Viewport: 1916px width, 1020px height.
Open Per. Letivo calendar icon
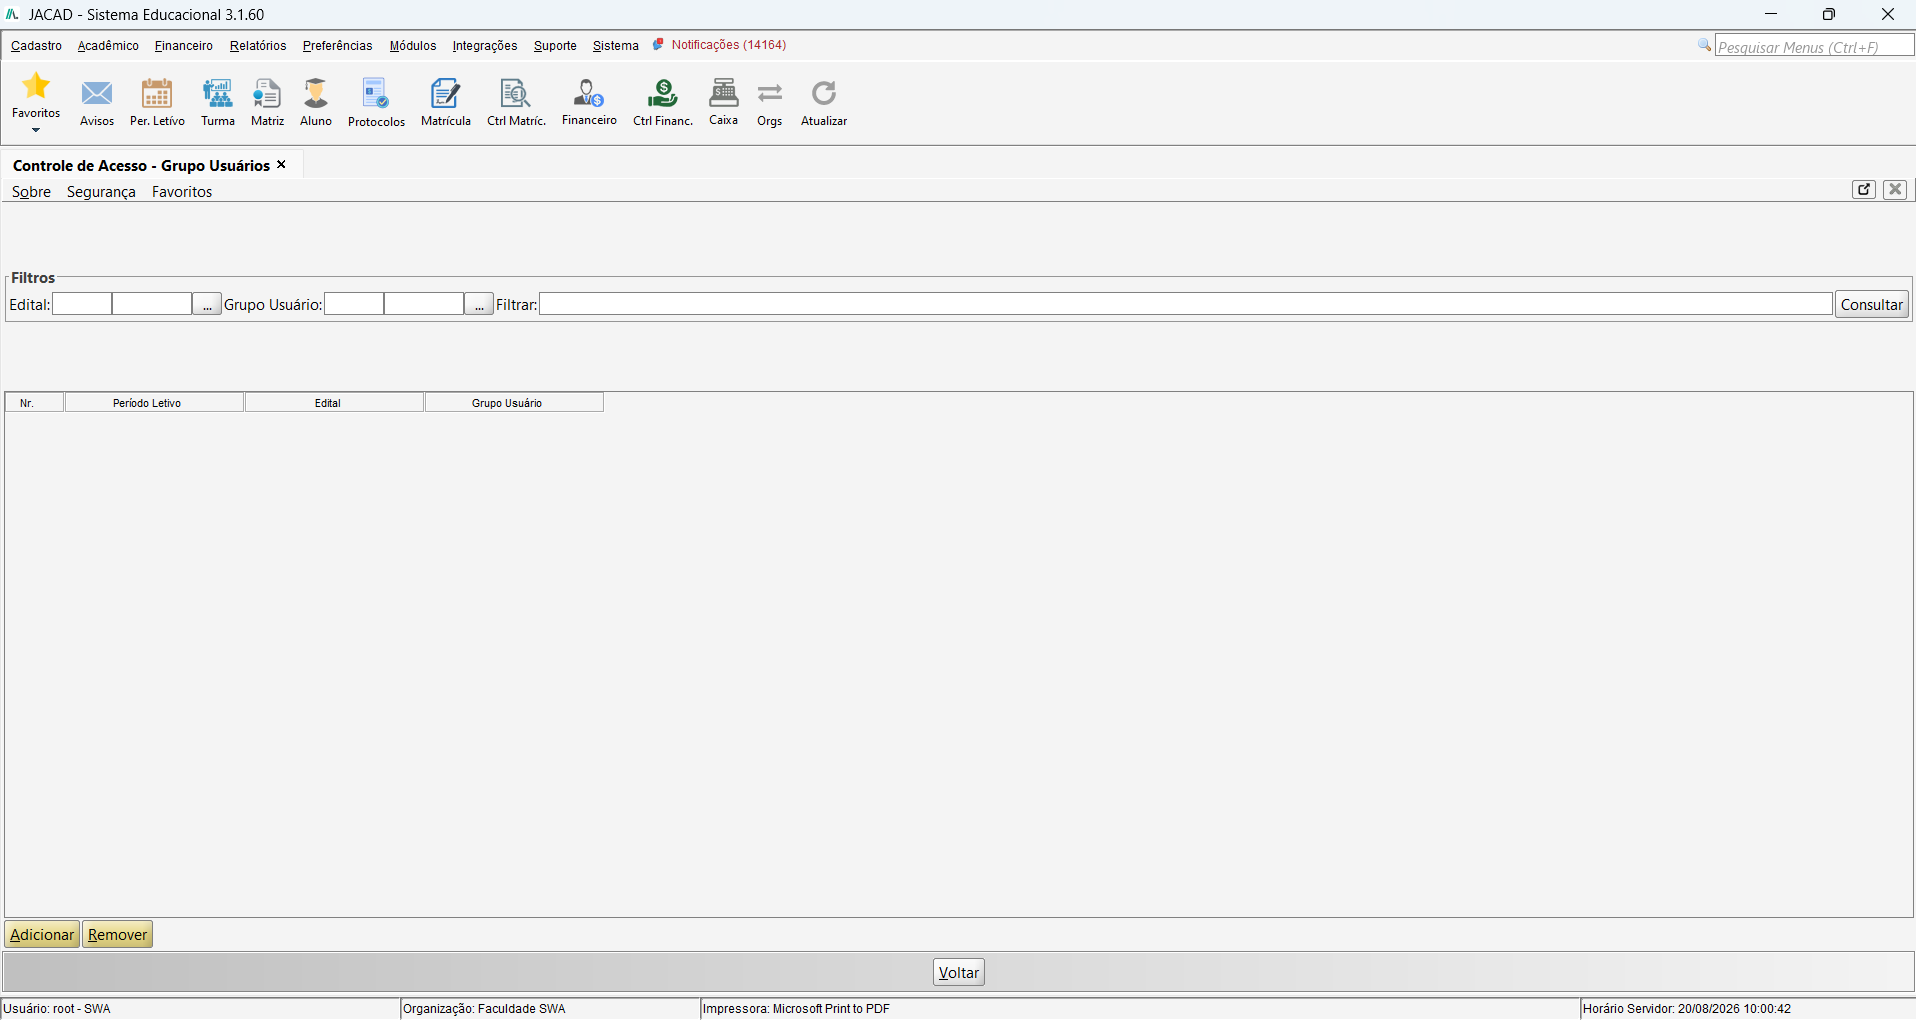[157, 94]
